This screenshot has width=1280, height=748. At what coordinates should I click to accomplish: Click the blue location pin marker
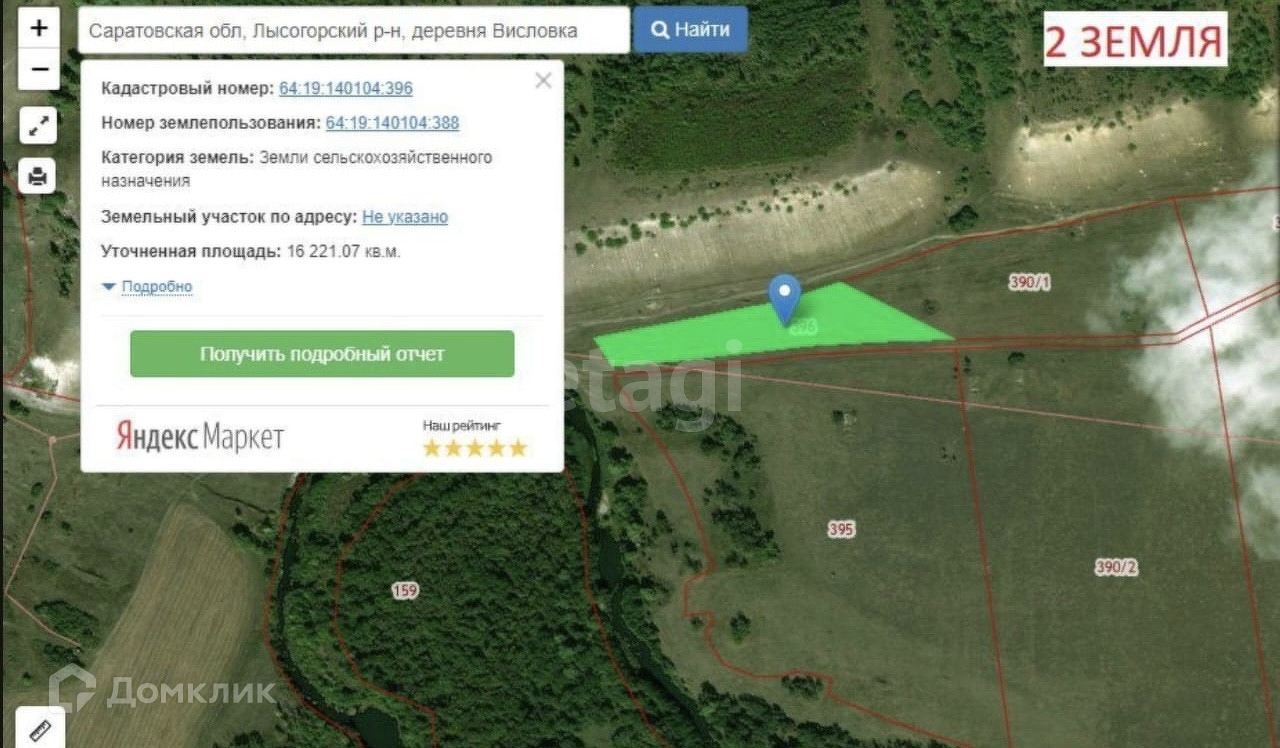pyautogui.click(x=784, y=299)
